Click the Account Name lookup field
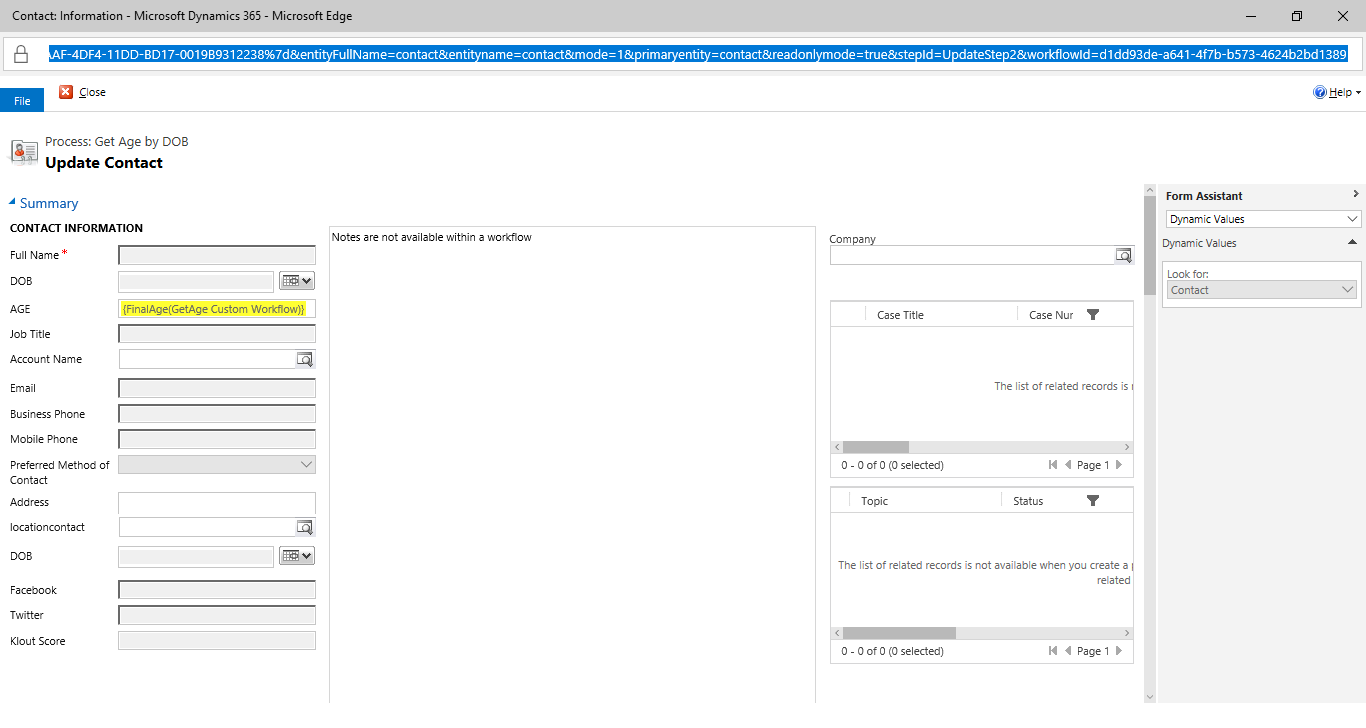 coord(207,359)
